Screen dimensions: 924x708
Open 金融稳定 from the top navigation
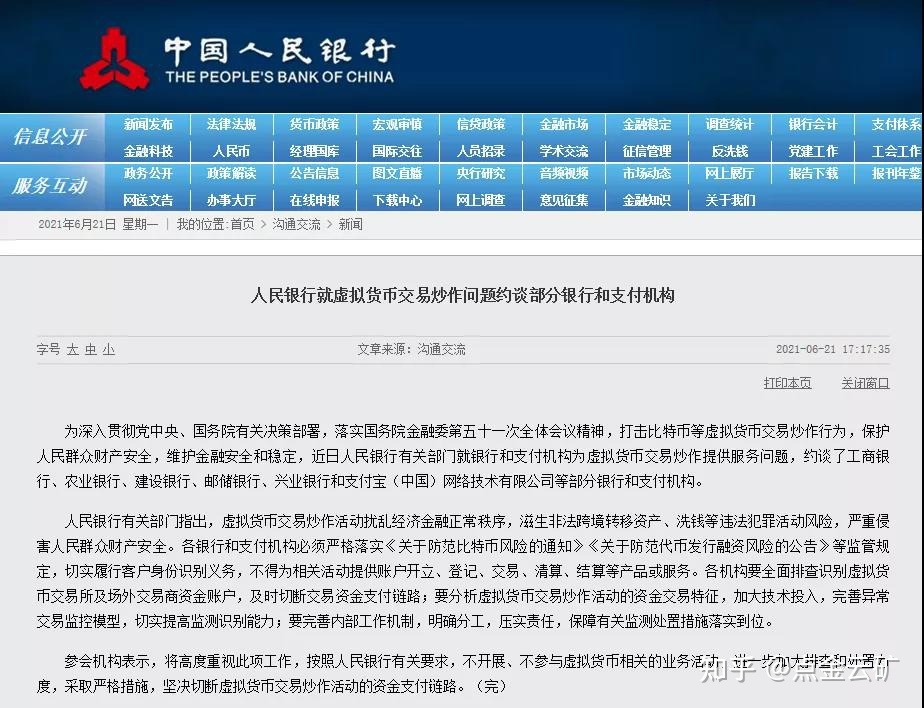[646, 124]
